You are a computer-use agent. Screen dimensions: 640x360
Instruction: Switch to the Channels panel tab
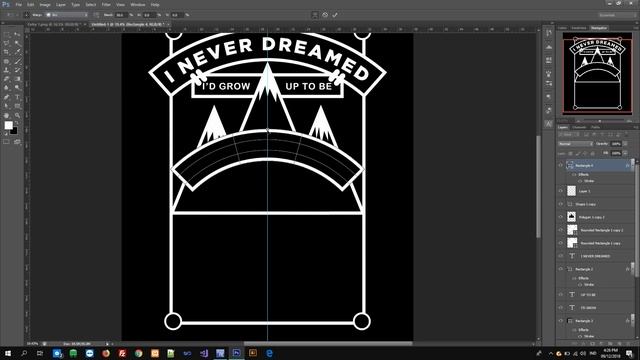pyautogui.click(x=579, y=127)
